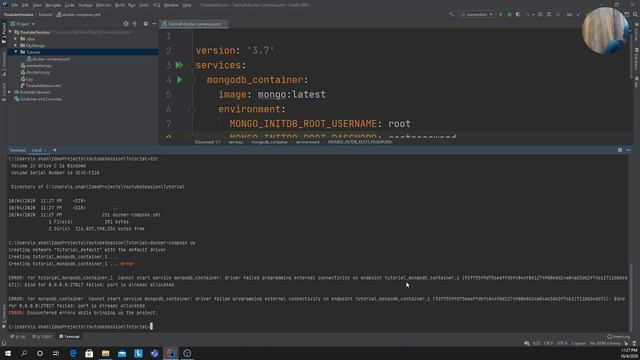The image size is (640, 360).
Task: Expand External Libraries node arrow
Action: 10,92
